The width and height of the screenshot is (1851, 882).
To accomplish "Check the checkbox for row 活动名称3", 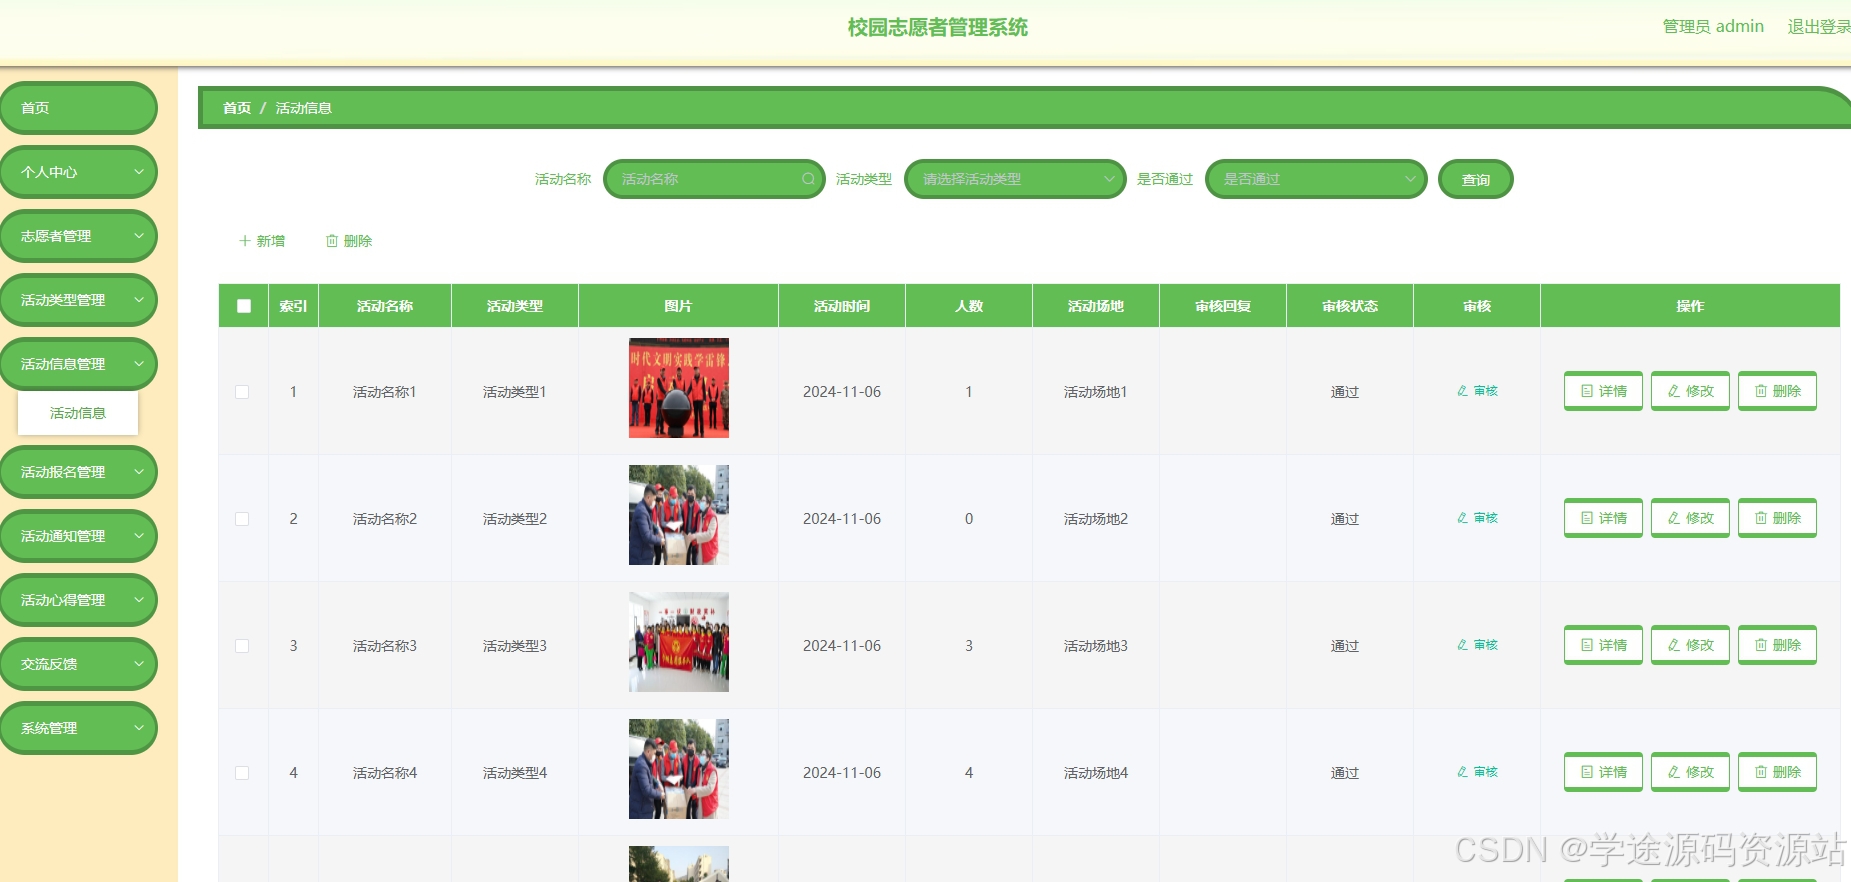I will click(x=242, y=646).
